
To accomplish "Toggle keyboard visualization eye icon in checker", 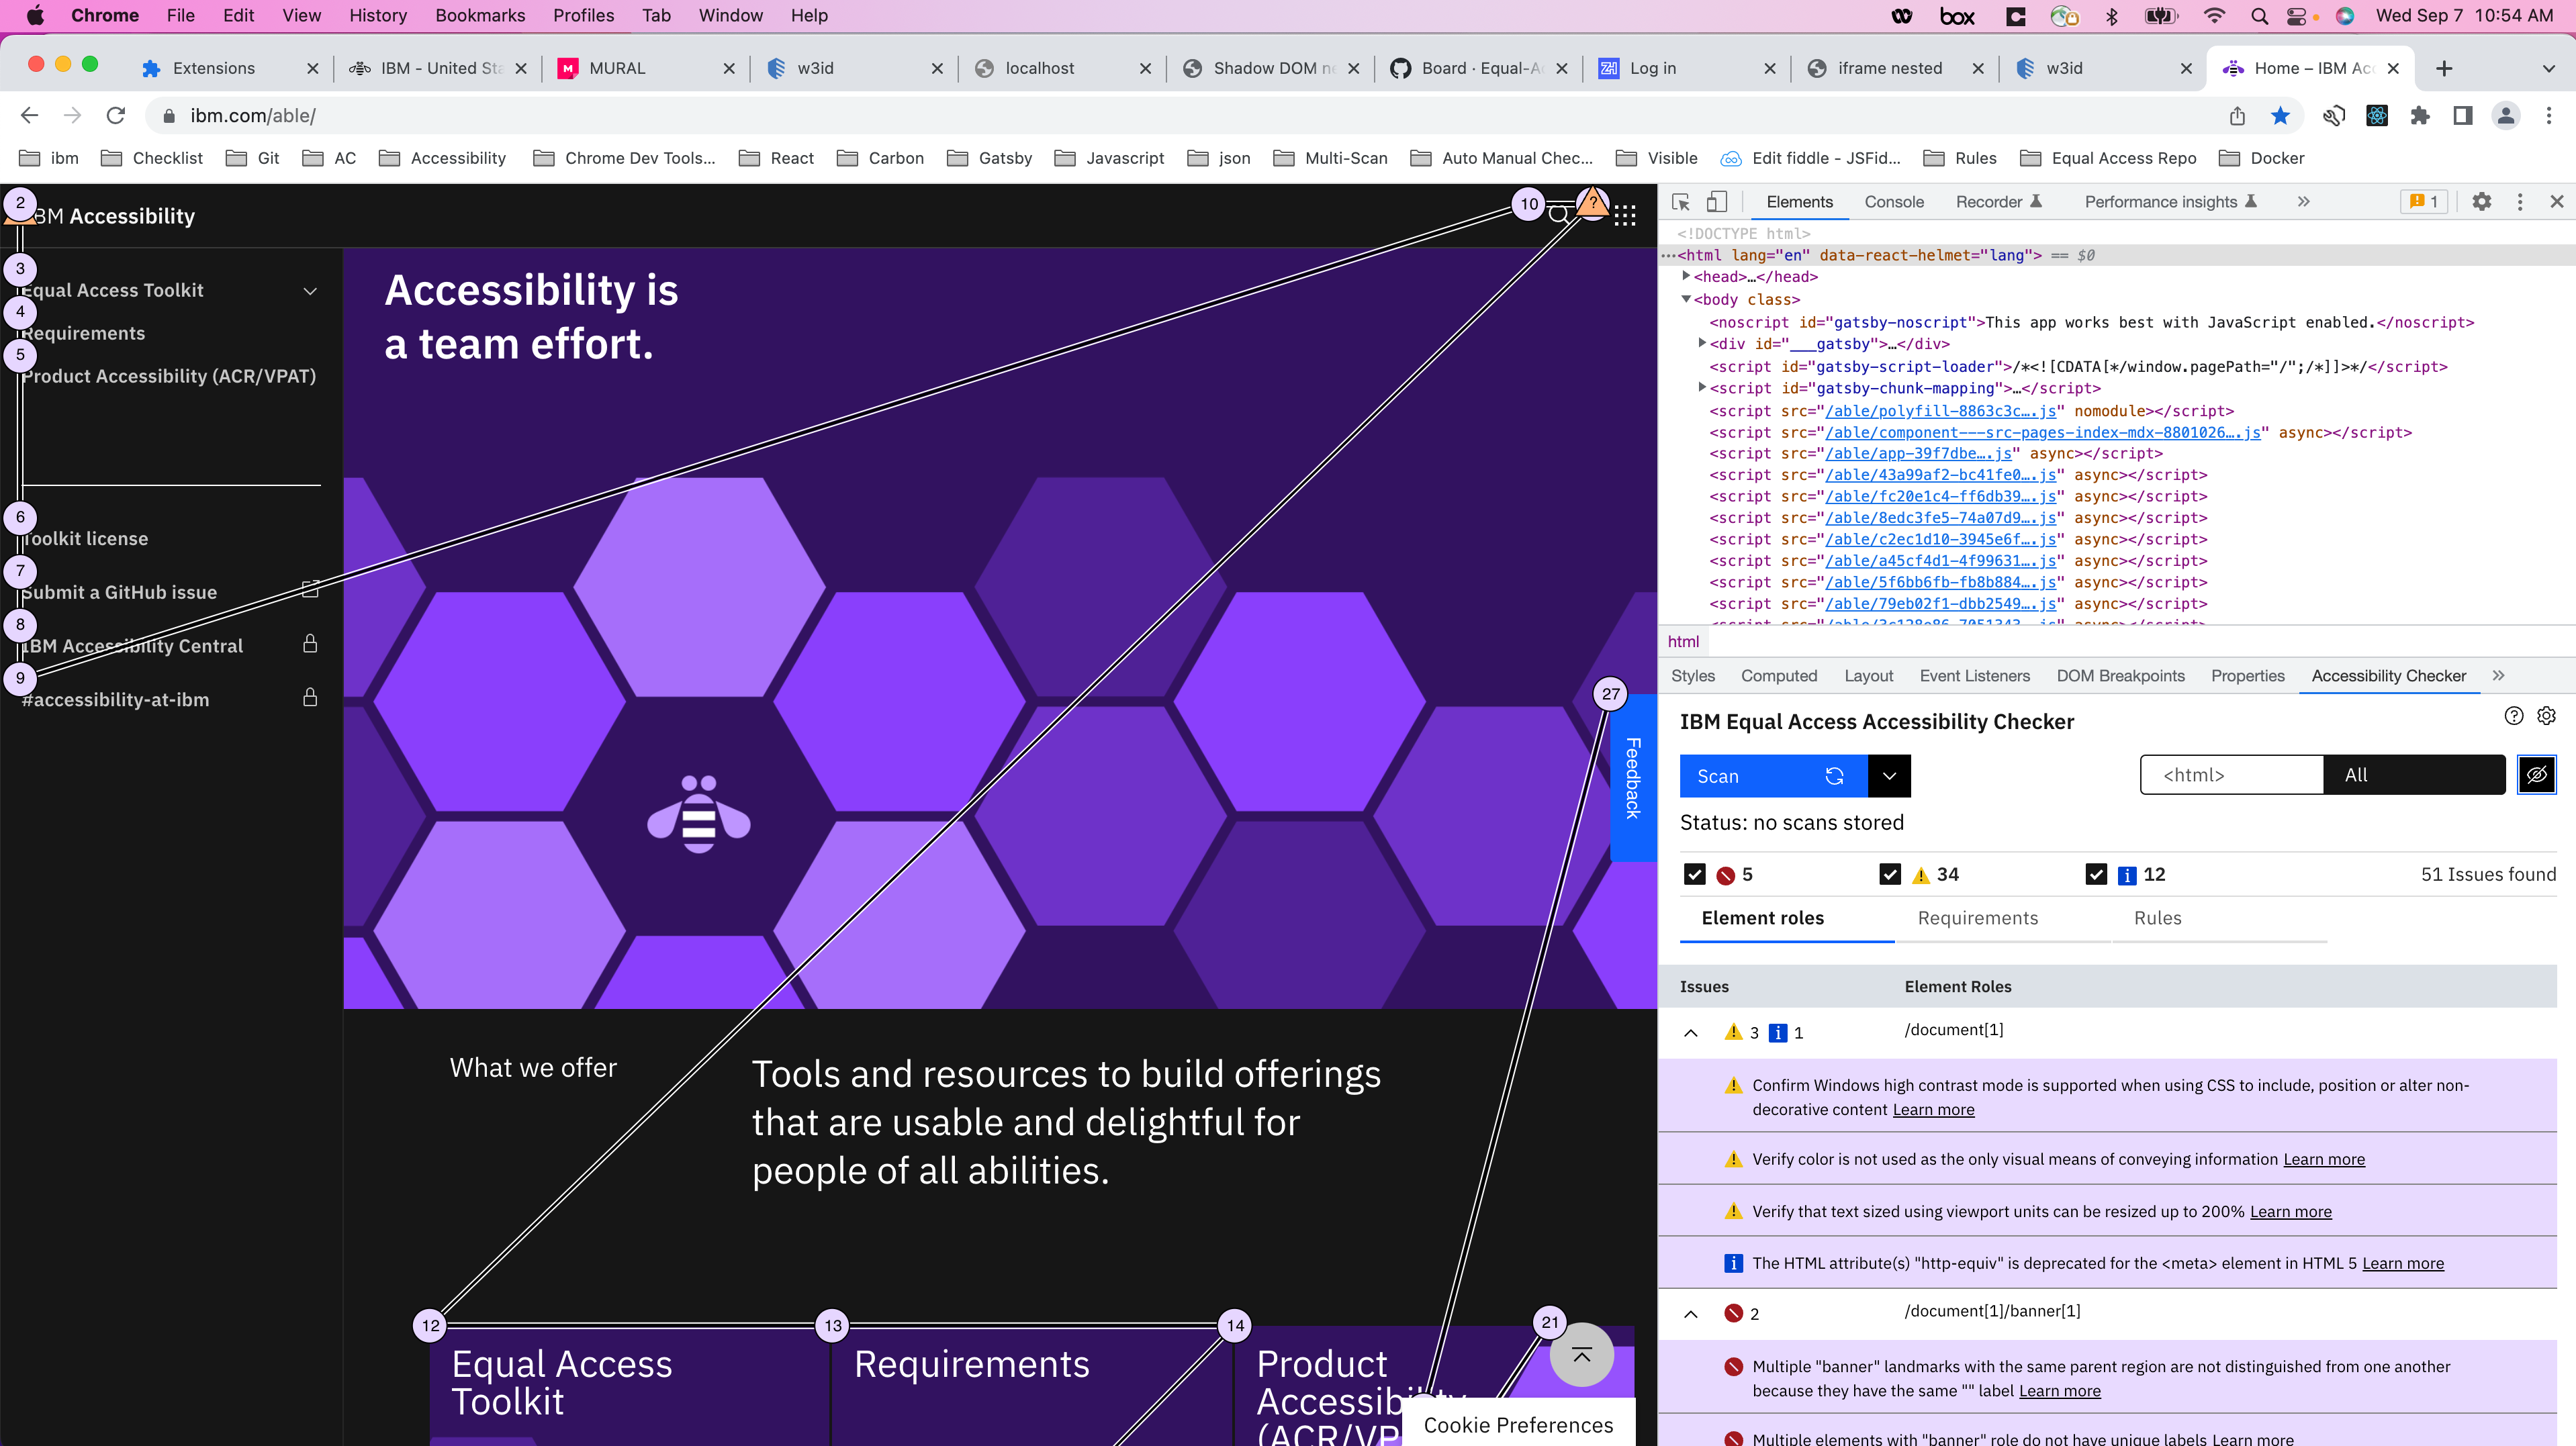I will tap(2537, 775).
